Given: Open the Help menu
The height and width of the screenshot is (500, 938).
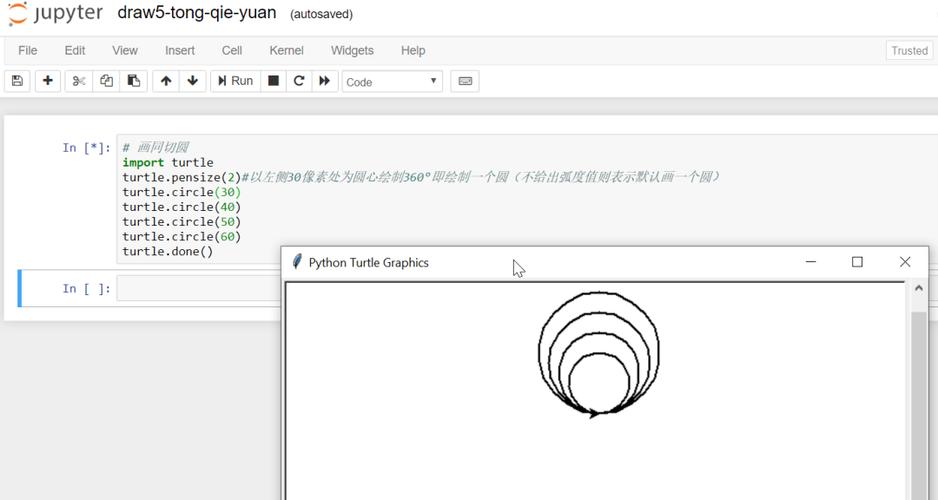Looking at the screenshot, I should tap(413, 51).
